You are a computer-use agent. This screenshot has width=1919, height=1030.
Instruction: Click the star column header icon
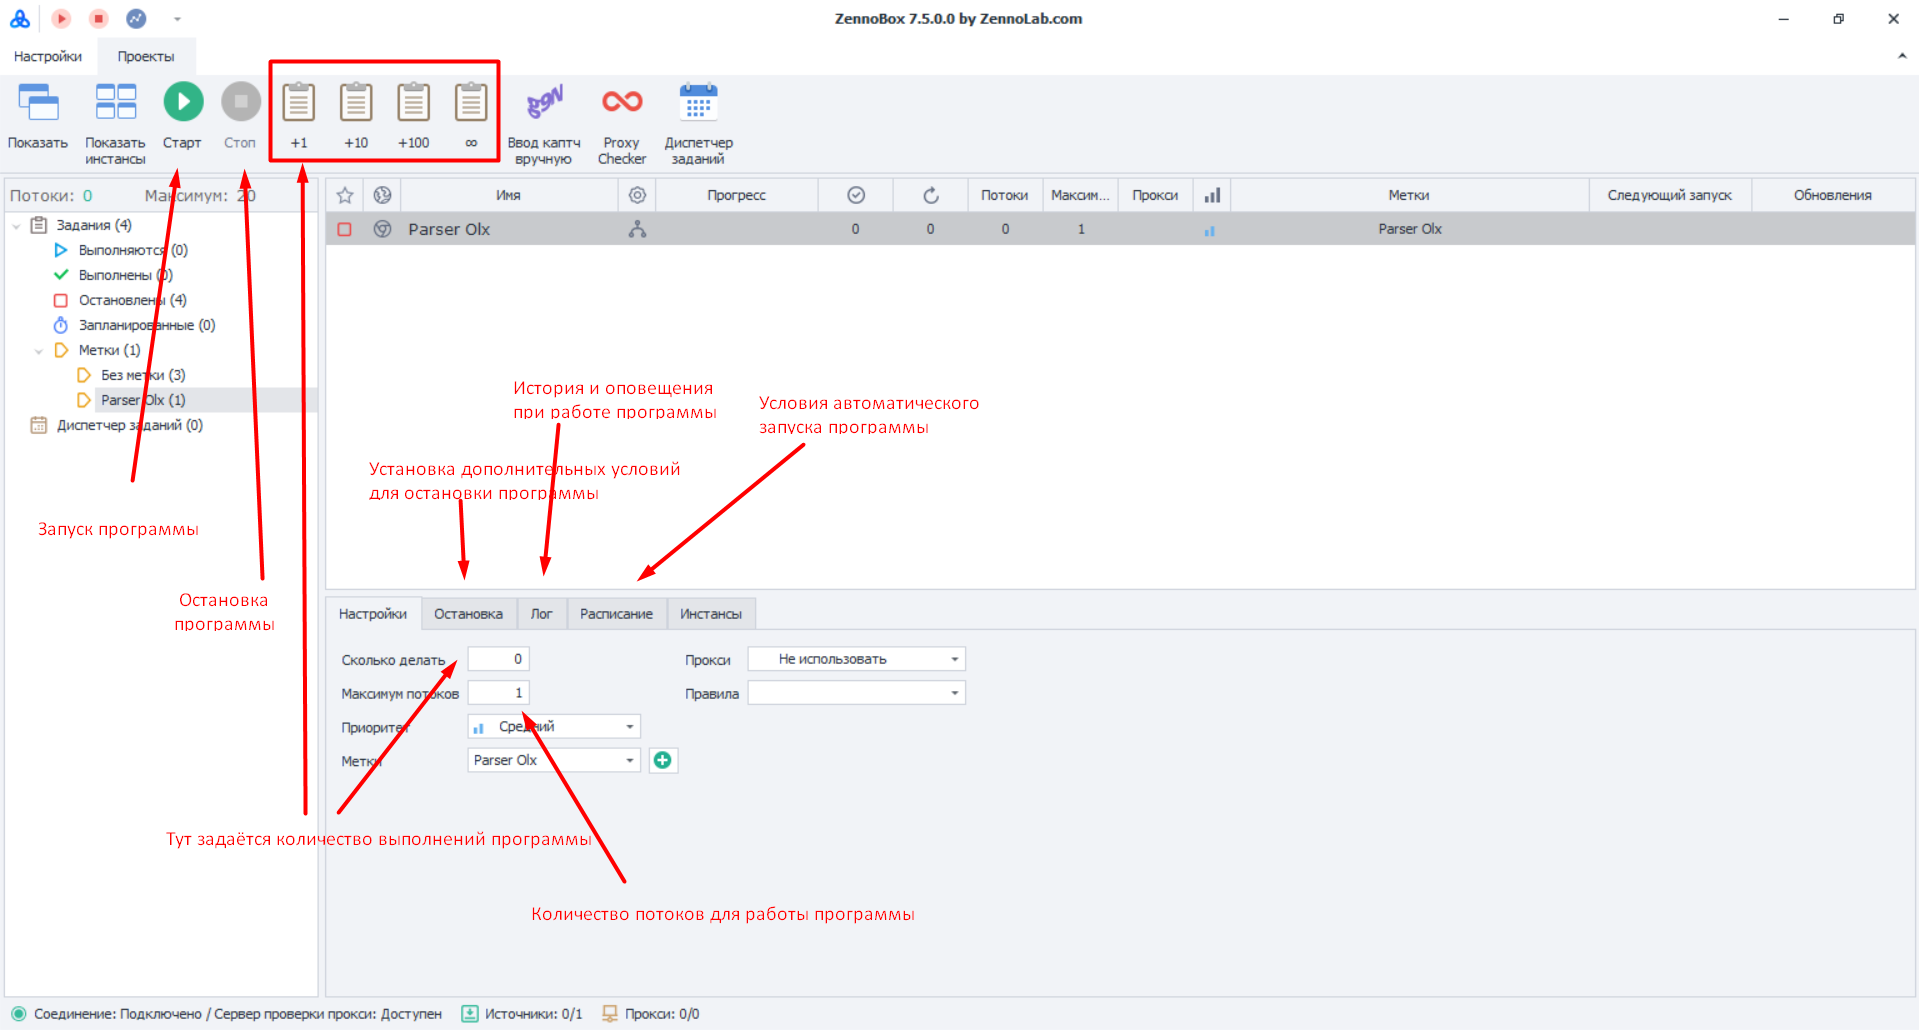[345, 195]
